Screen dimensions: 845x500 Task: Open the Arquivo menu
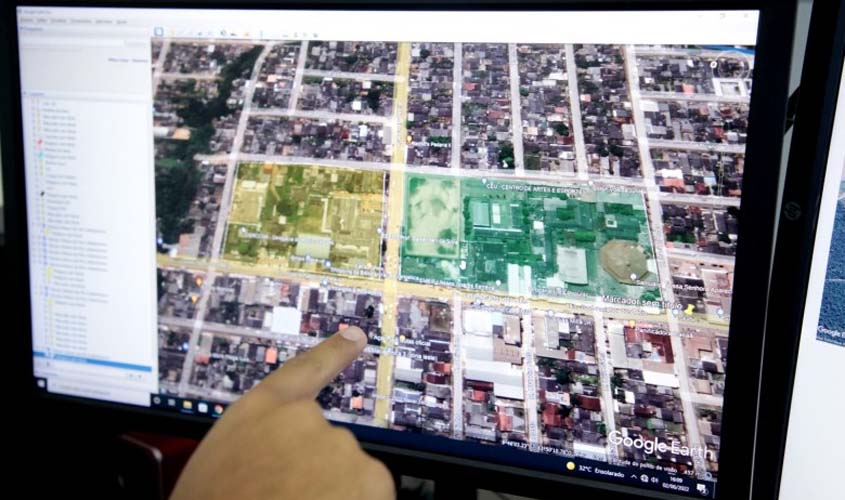(26, 20)
